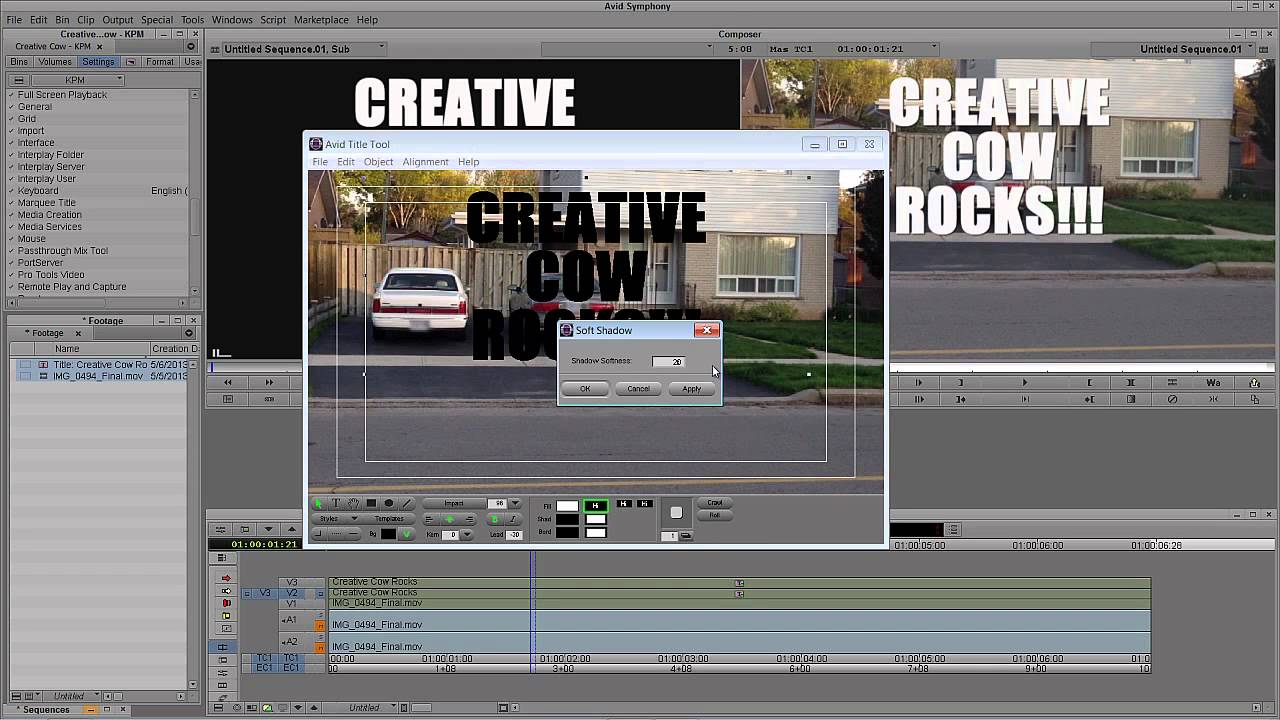
Task: Toggle the A1 track selector
Action: click(291, 620)
